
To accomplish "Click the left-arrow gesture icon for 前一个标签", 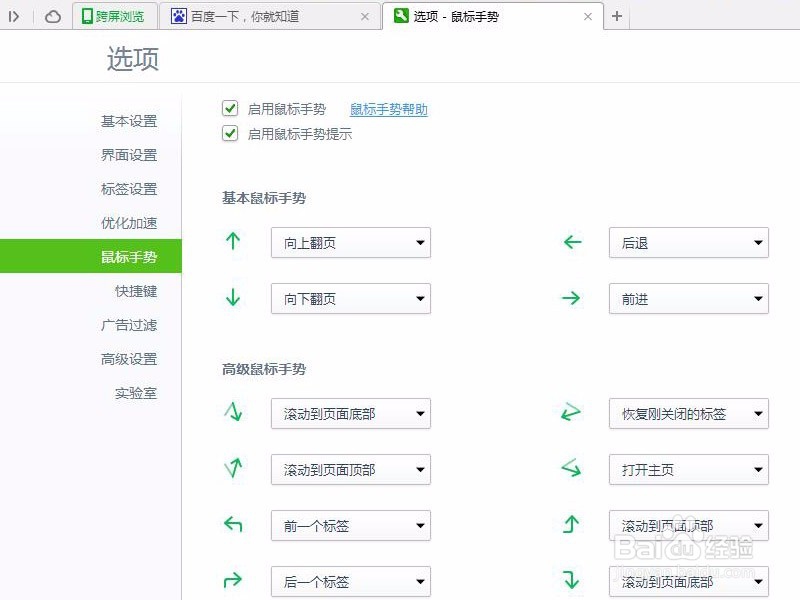I will [233, 525].
